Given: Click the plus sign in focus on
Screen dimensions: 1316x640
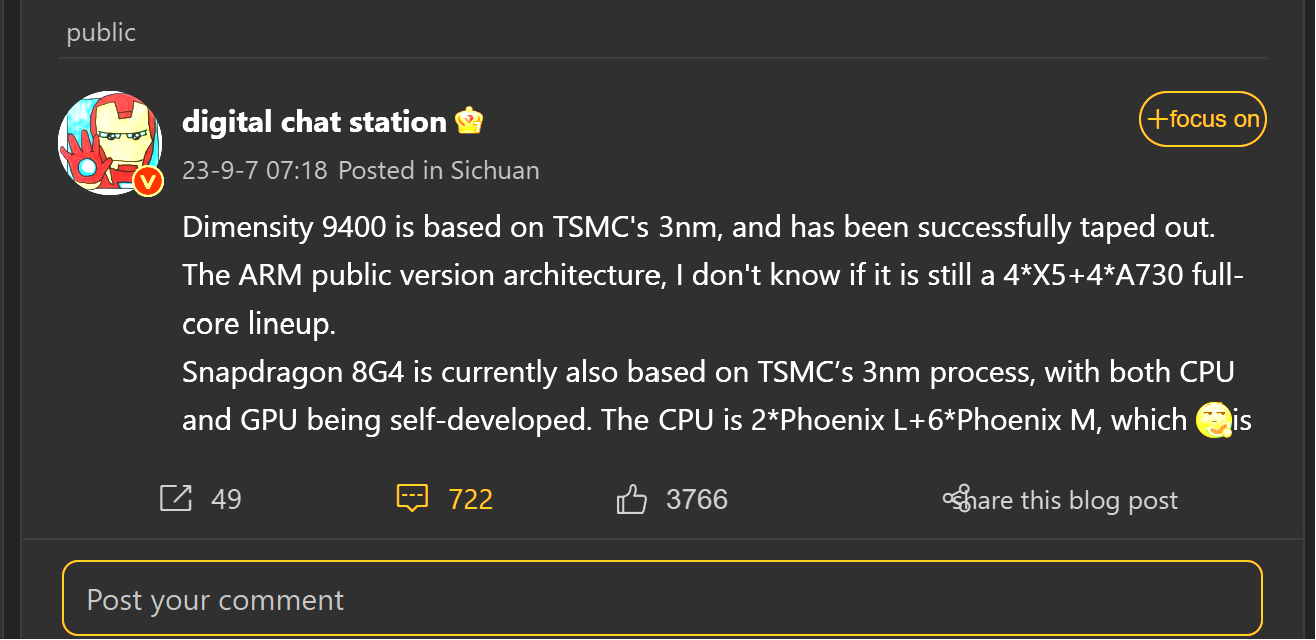Looking at the screenshot, I should [1157, 119].
